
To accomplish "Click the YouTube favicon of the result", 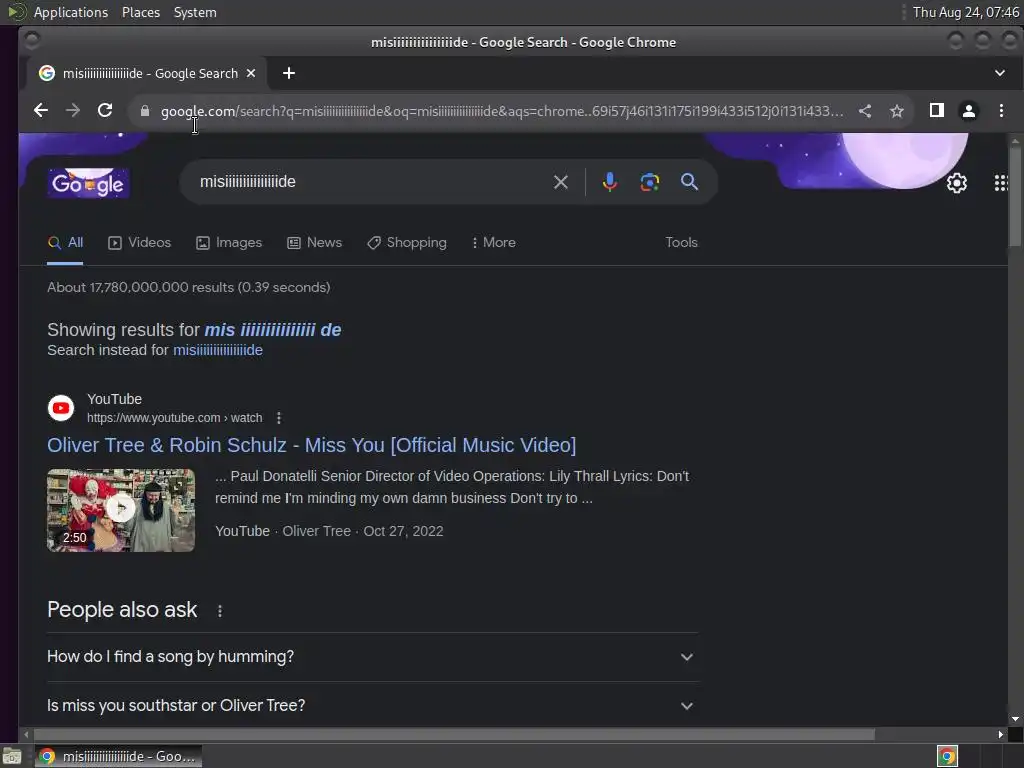I will point(61,408).
